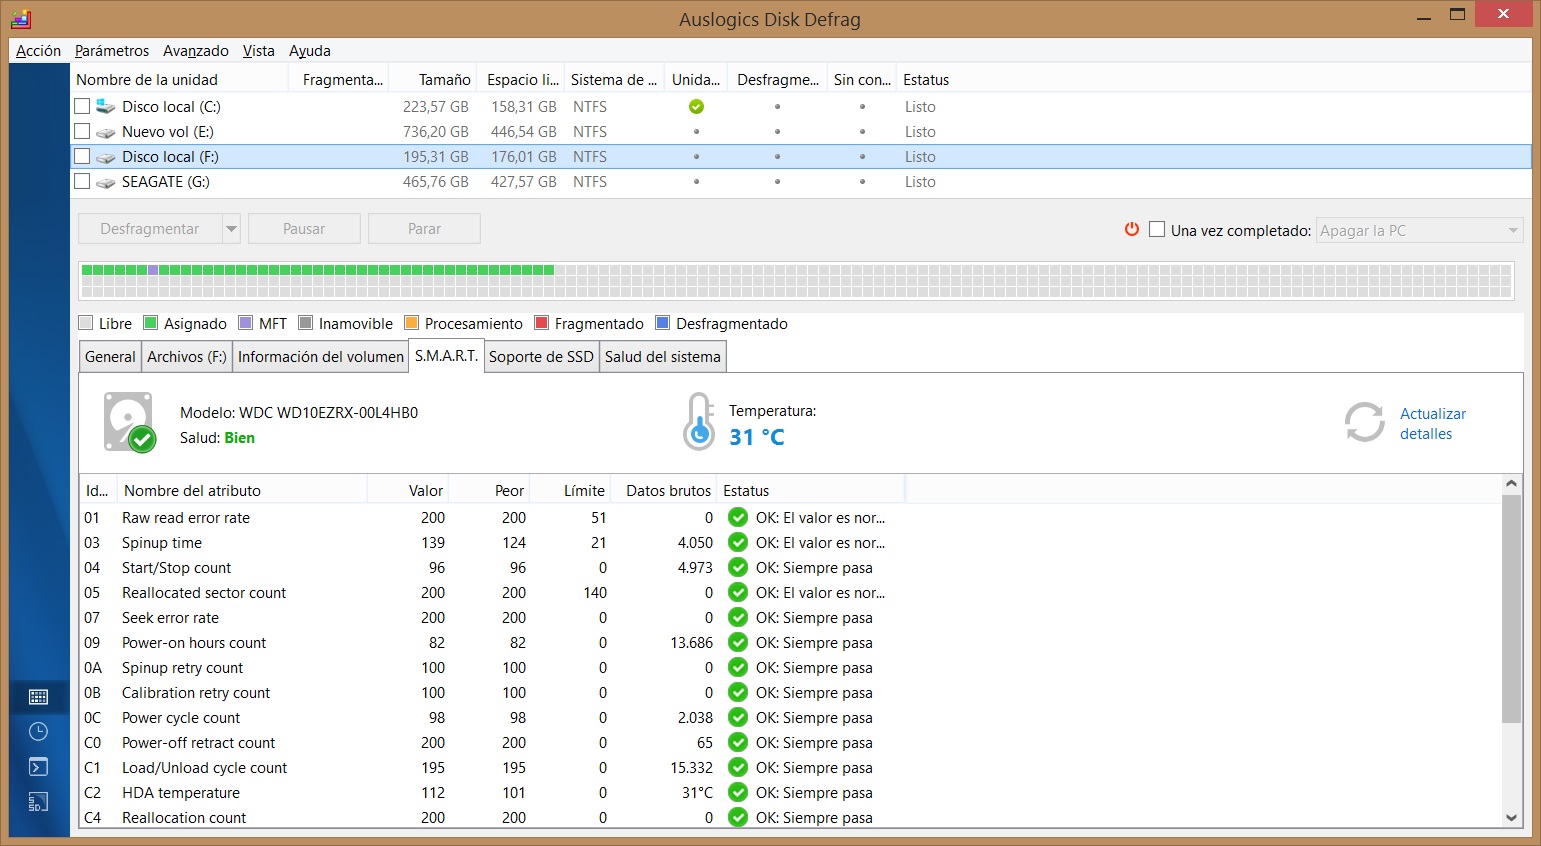
Task: Click the Auslogics app icon in title bar
Action: click(x=21, y=18)
